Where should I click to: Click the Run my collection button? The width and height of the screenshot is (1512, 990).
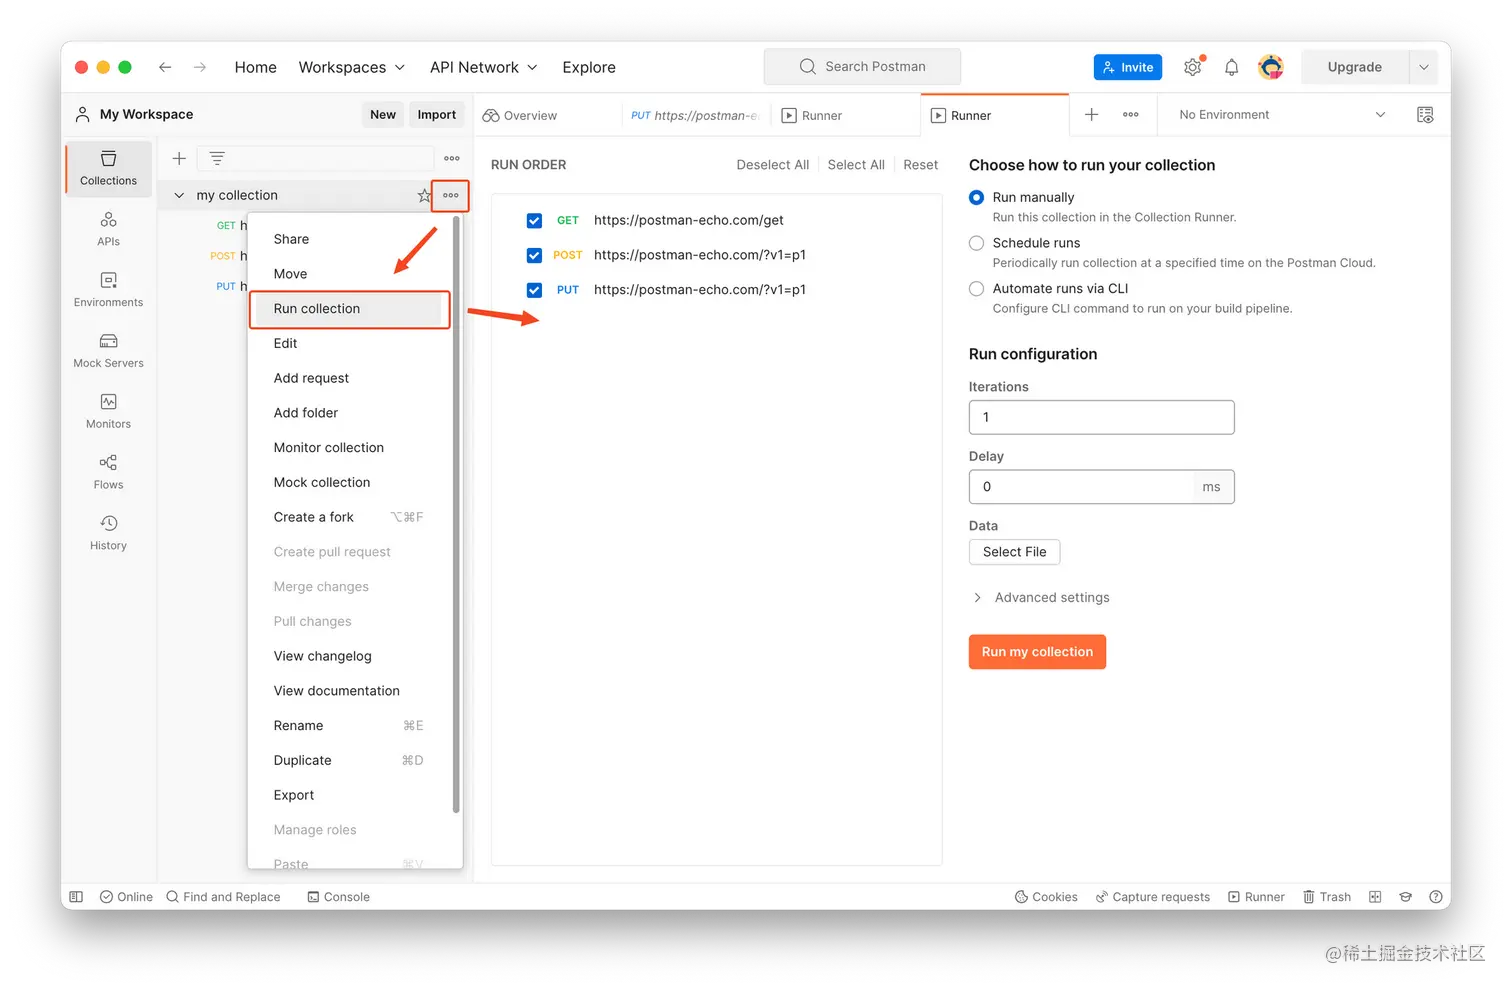(x=1037, y=652)
